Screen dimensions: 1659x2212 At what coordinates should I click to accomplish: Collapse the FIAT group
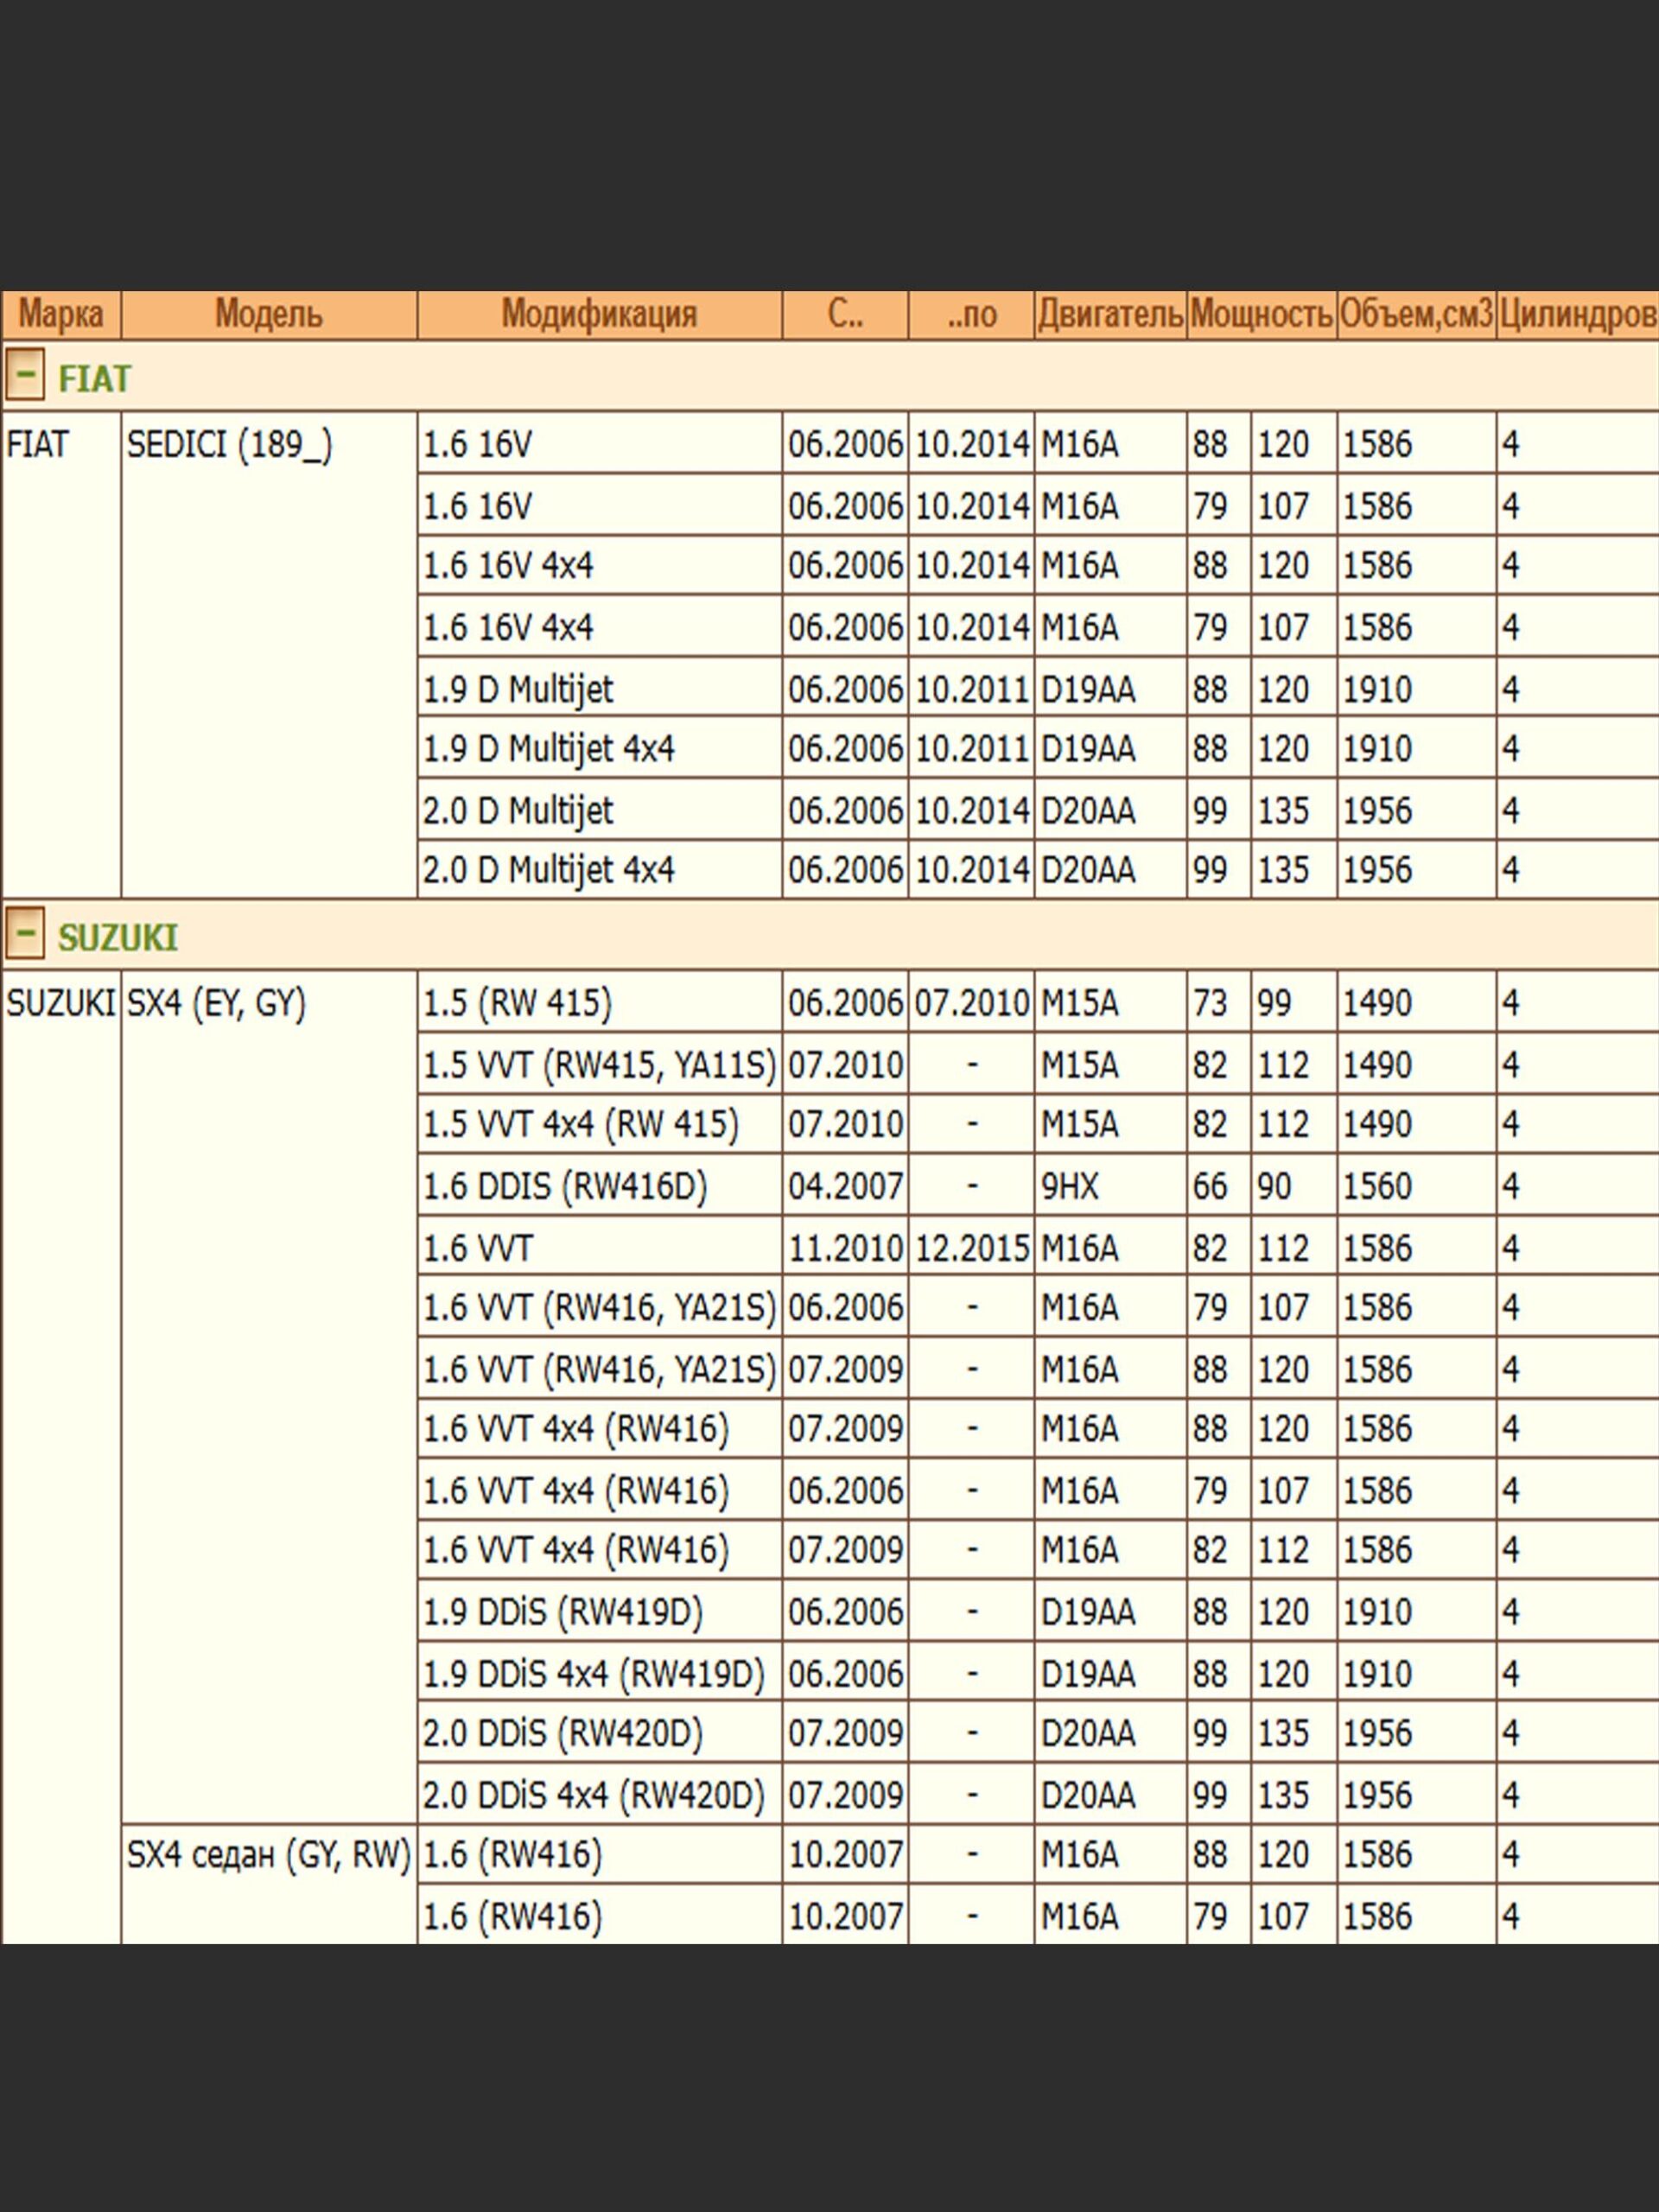pos(24,376)
